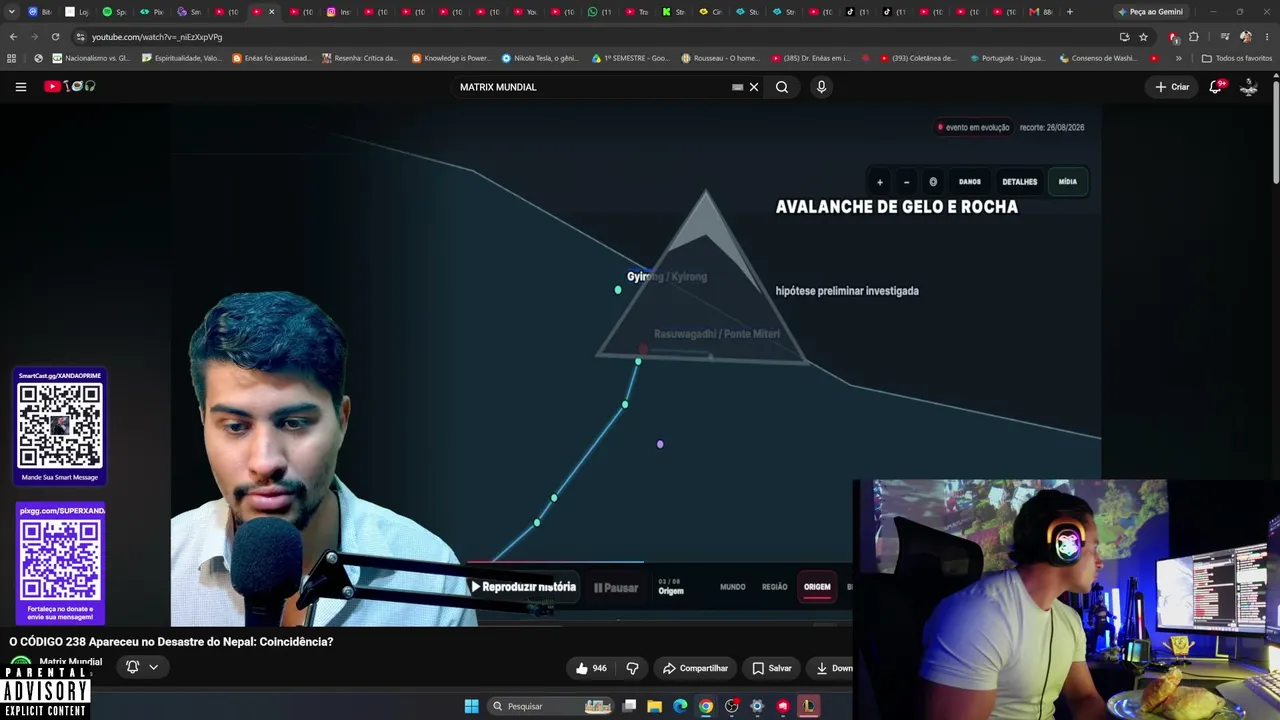1280x720 pixels.
Task: Clear the MATRIX MUNDIAL search text
Action: click(754, 87)
